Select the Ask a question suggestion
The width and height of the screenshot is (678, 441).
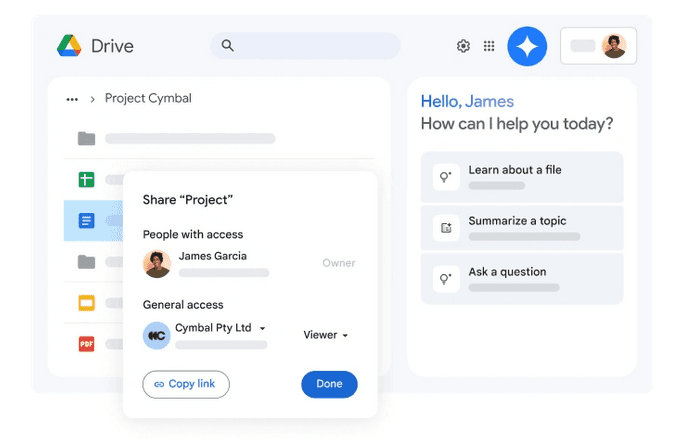coord(522,279)
